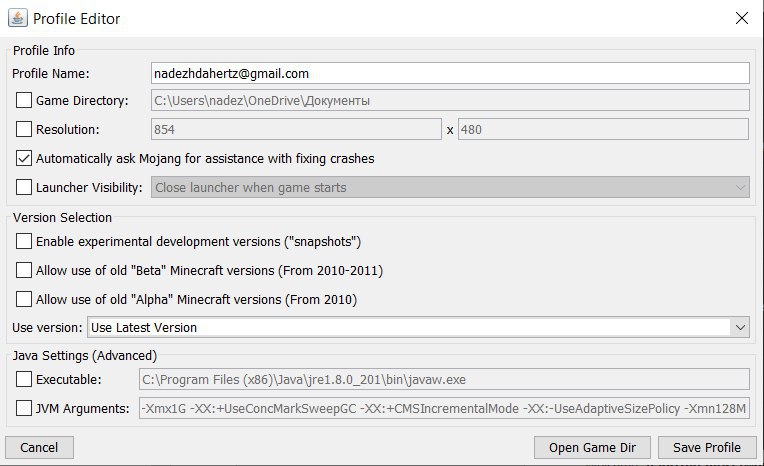Image resolution: width=764 pixels, height=466 pixels.
Task: Click the Profile Editor window title
Action: tap(76, 19)
